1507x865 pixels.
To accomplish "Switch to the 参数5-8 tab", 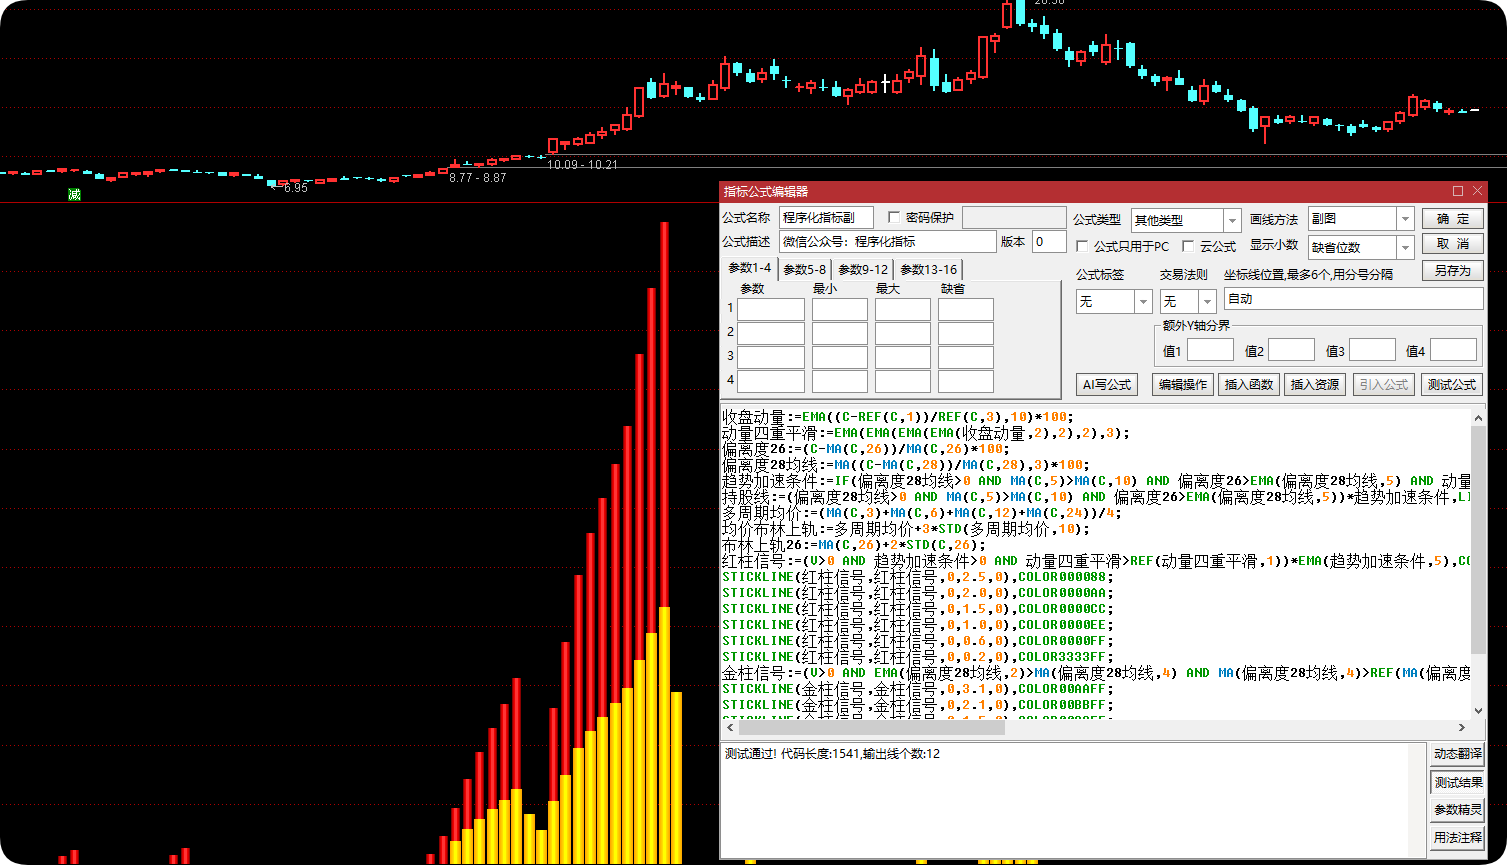I will [x=805, y=270].
